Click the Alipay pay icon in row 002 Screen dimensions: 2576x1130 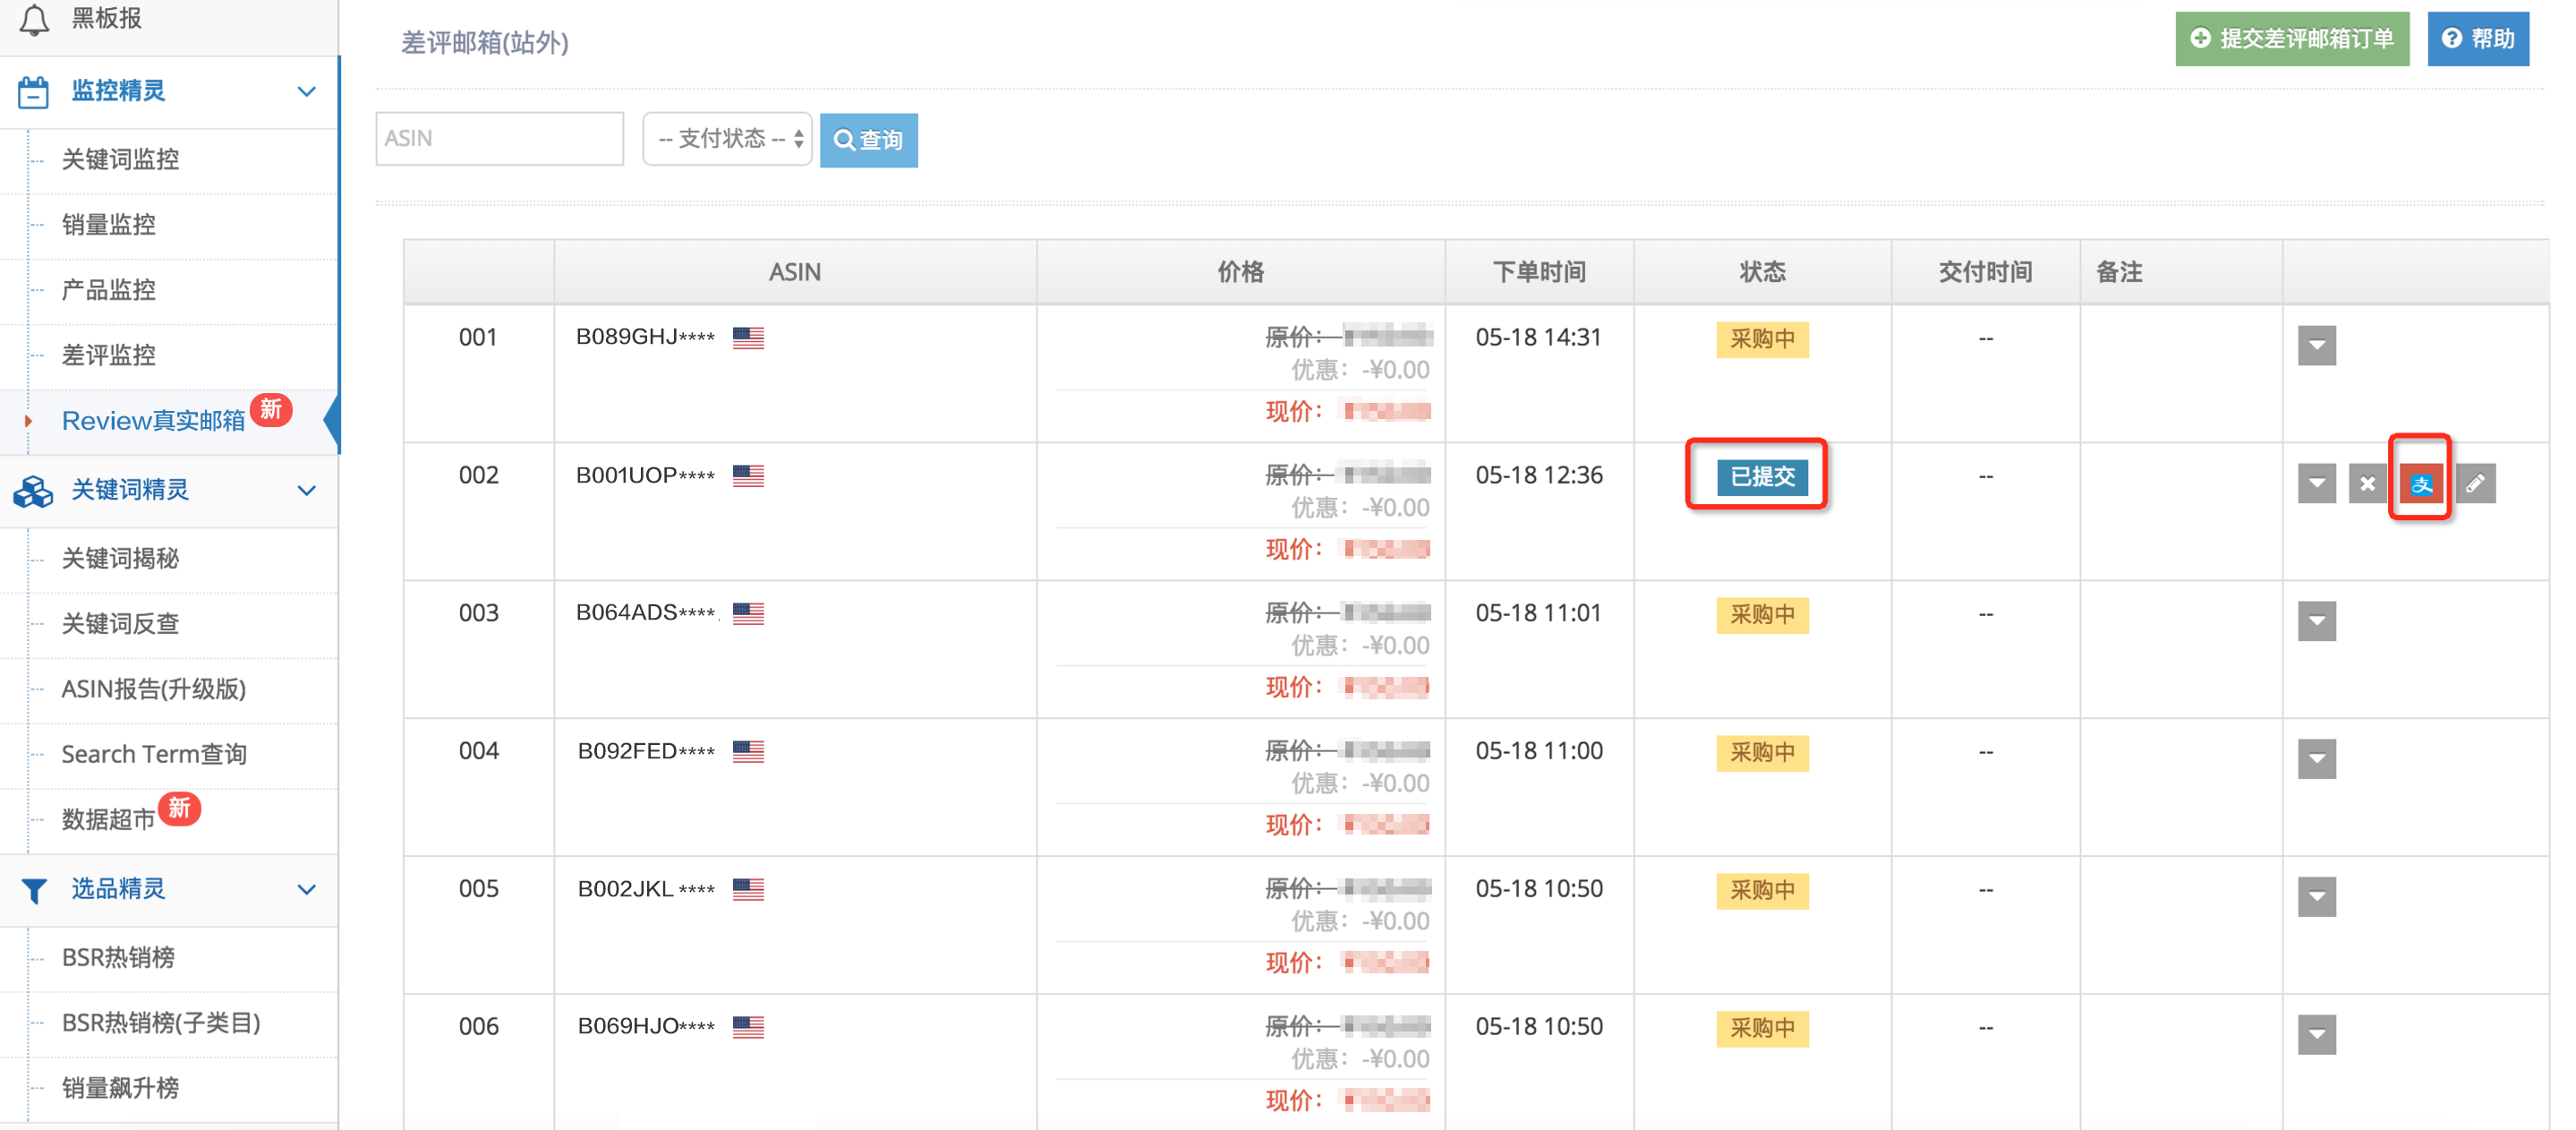[2420, 484]
